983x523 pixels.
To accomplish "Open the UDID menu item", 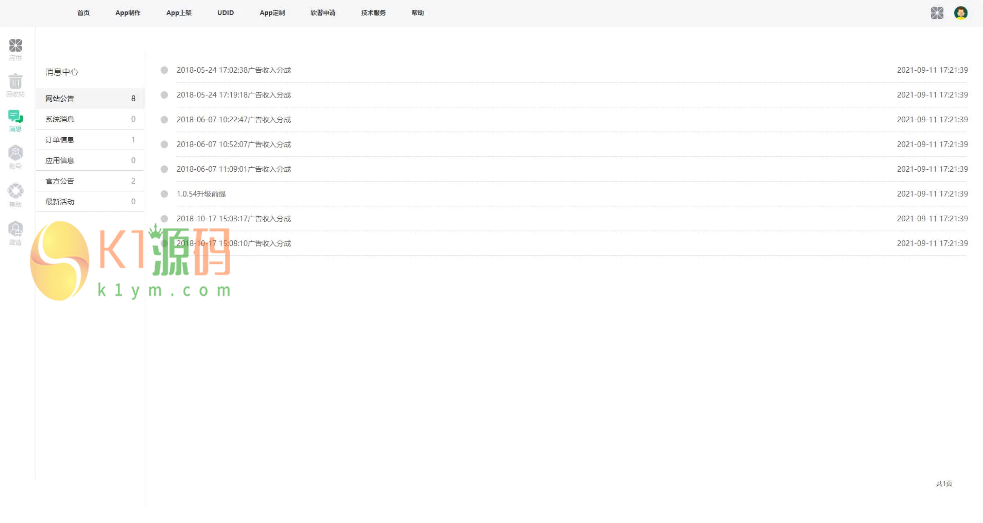I will pyautogui.click(x=226, y=13).
